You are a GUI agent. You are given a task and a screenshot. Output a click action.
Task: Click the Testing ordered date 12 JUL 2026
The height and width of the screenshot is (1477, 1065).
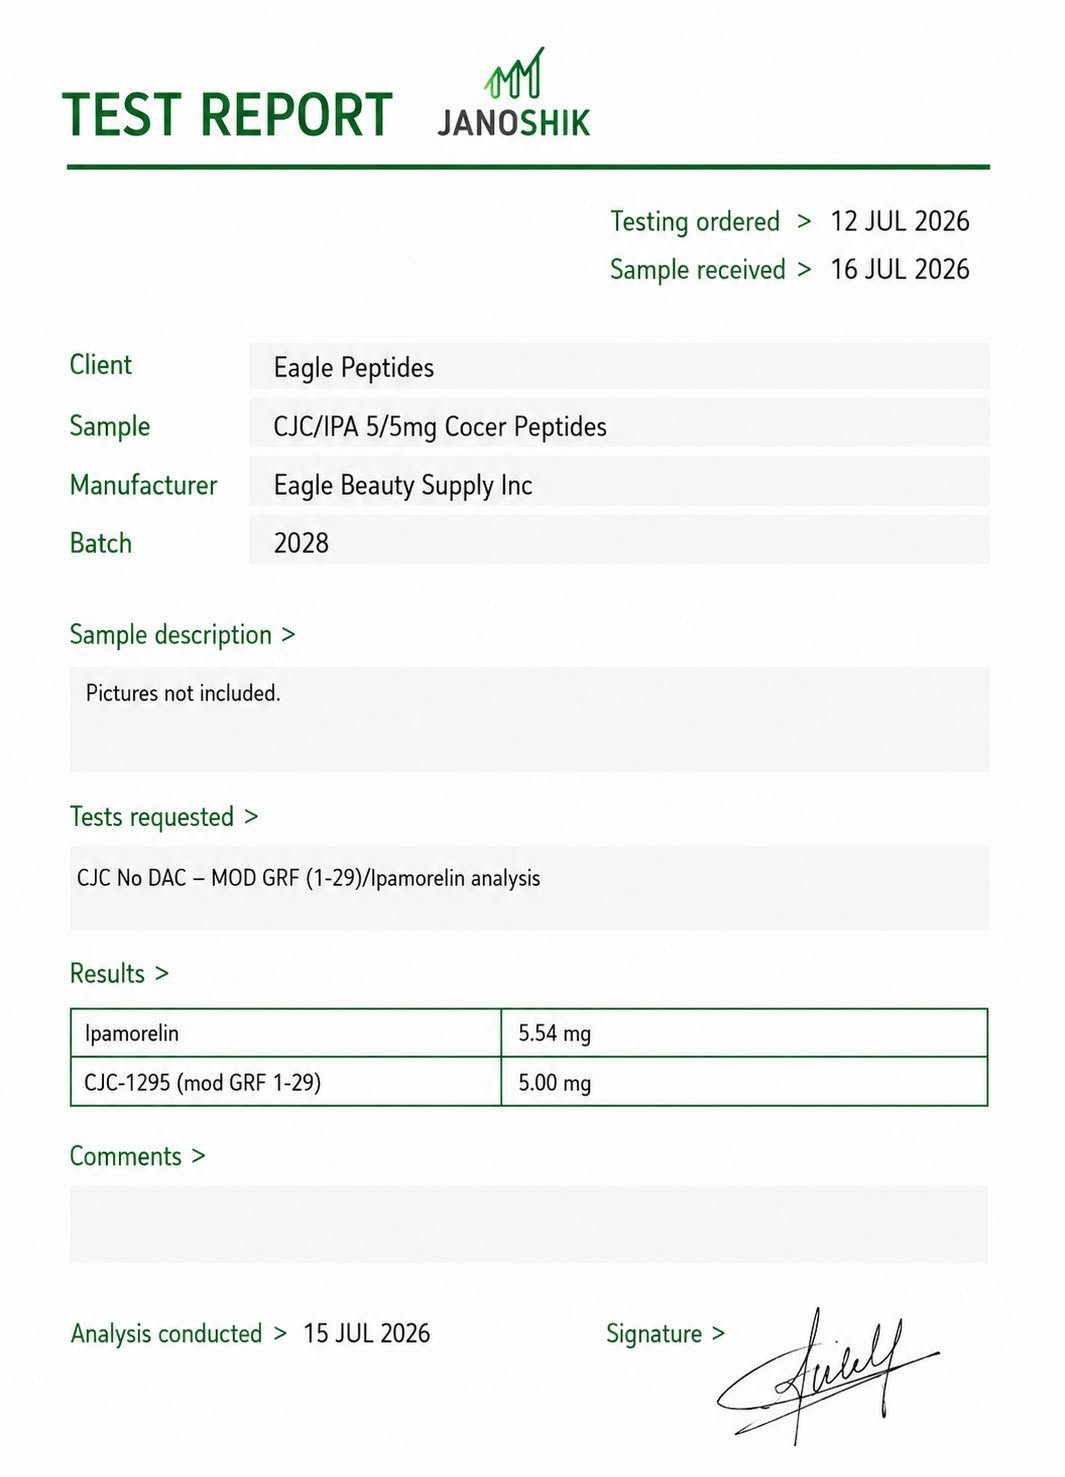[x=900, y=221]
